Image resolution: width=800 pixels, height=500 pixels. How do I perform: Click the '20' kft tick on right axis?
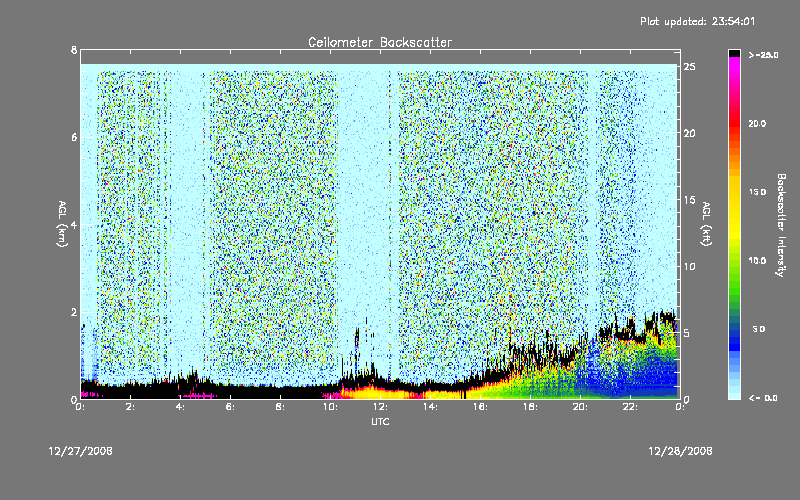click(x=690, y=133)
